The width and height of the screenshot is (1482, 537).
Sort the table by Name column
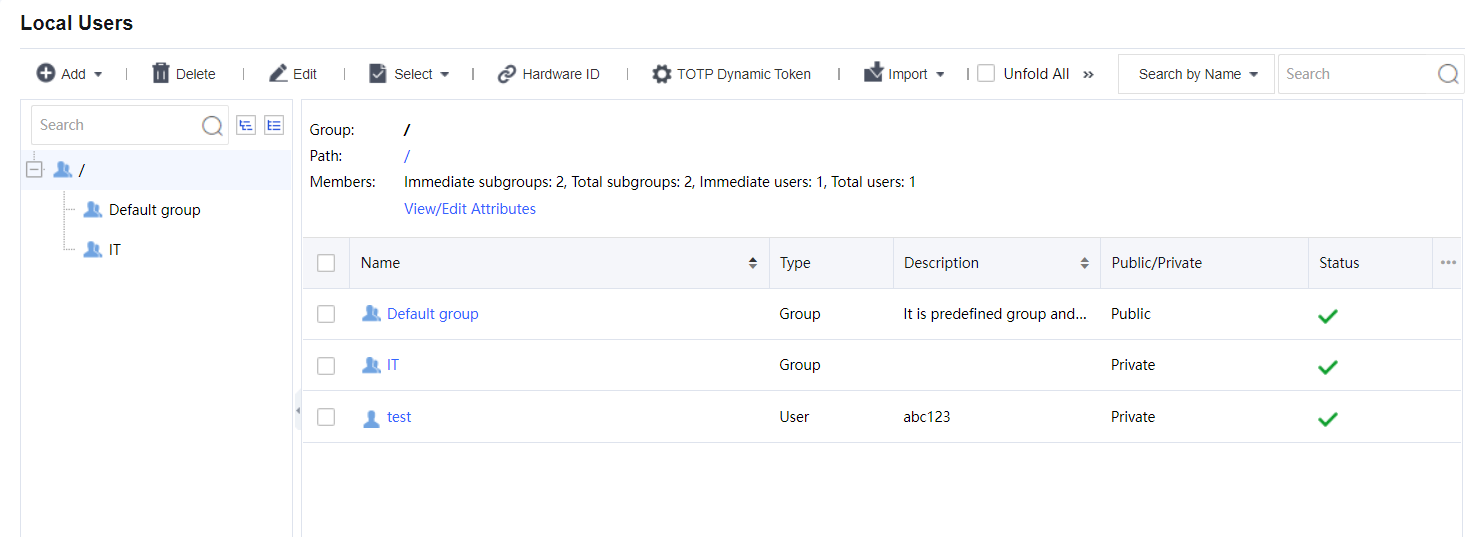[x=752, y=263]
